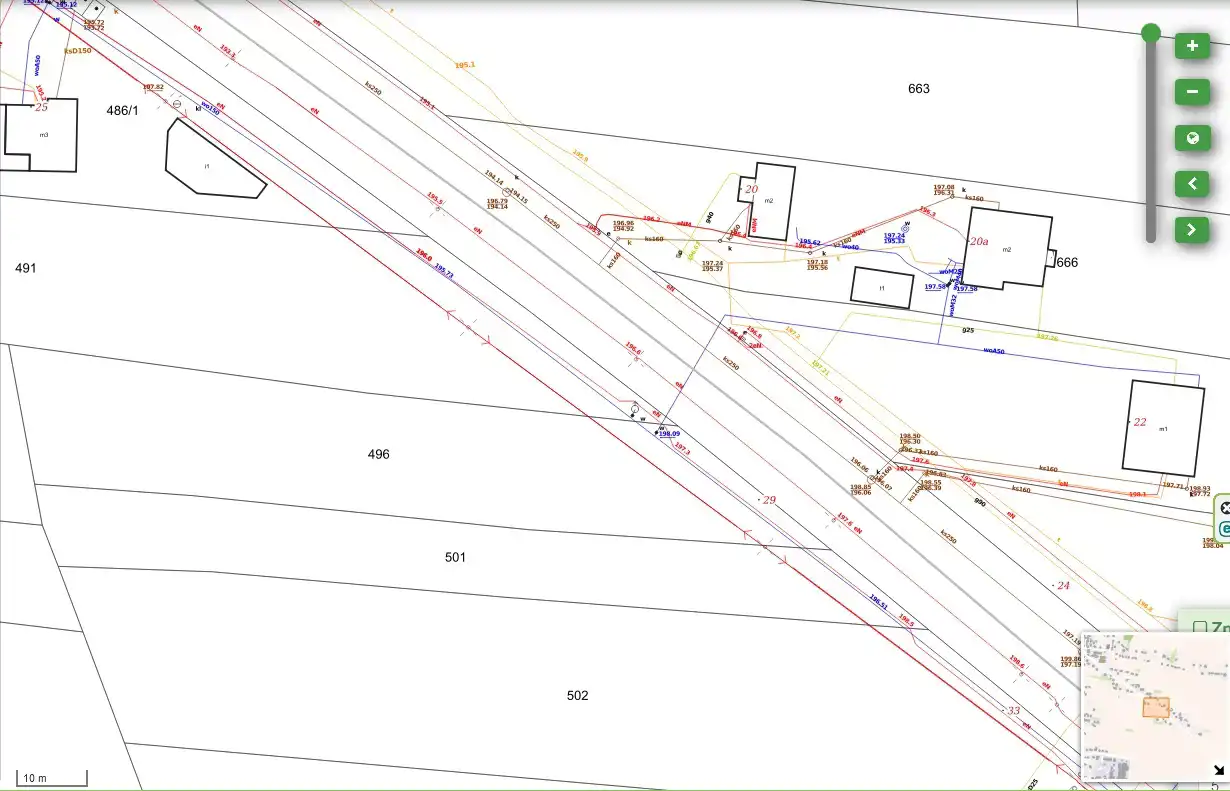Click parcel number 491

click(26, 268)
